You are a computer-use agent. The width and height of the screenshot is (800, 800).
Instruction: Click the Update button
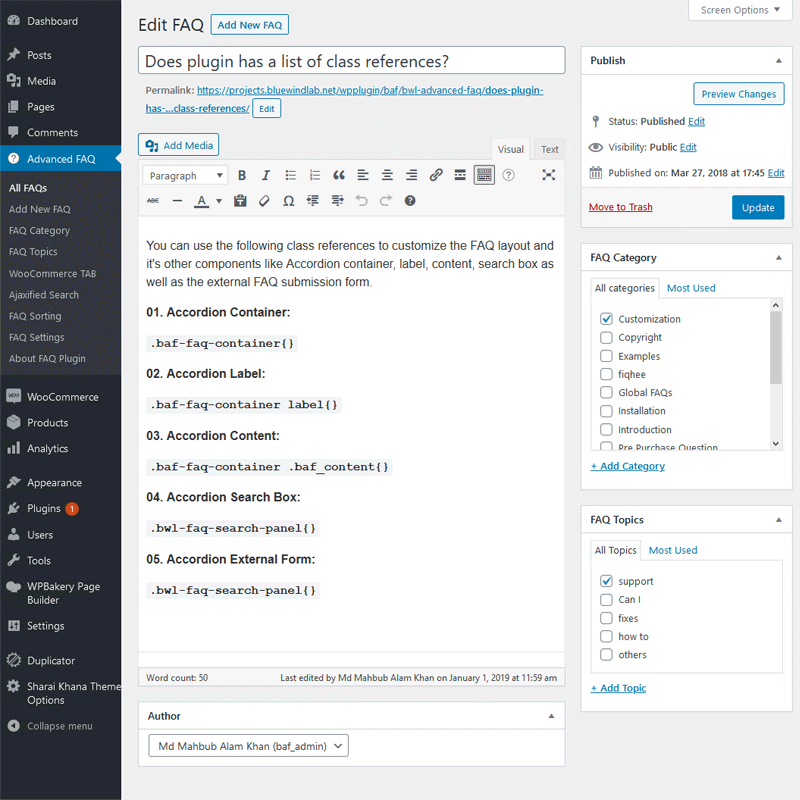[x=758, y=207]
